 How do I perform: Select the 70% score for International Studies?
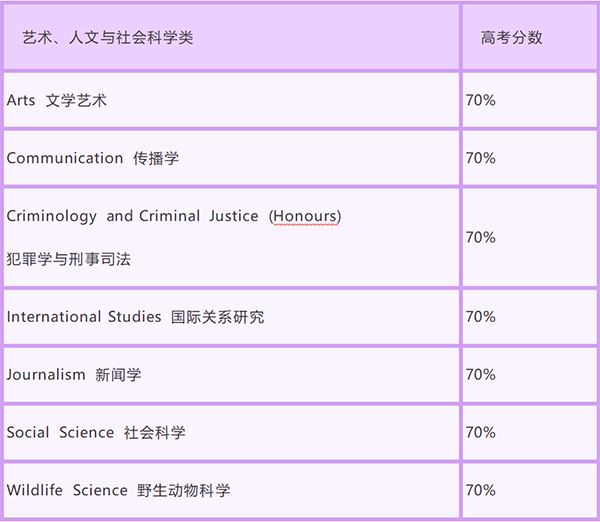coord(480,317)
